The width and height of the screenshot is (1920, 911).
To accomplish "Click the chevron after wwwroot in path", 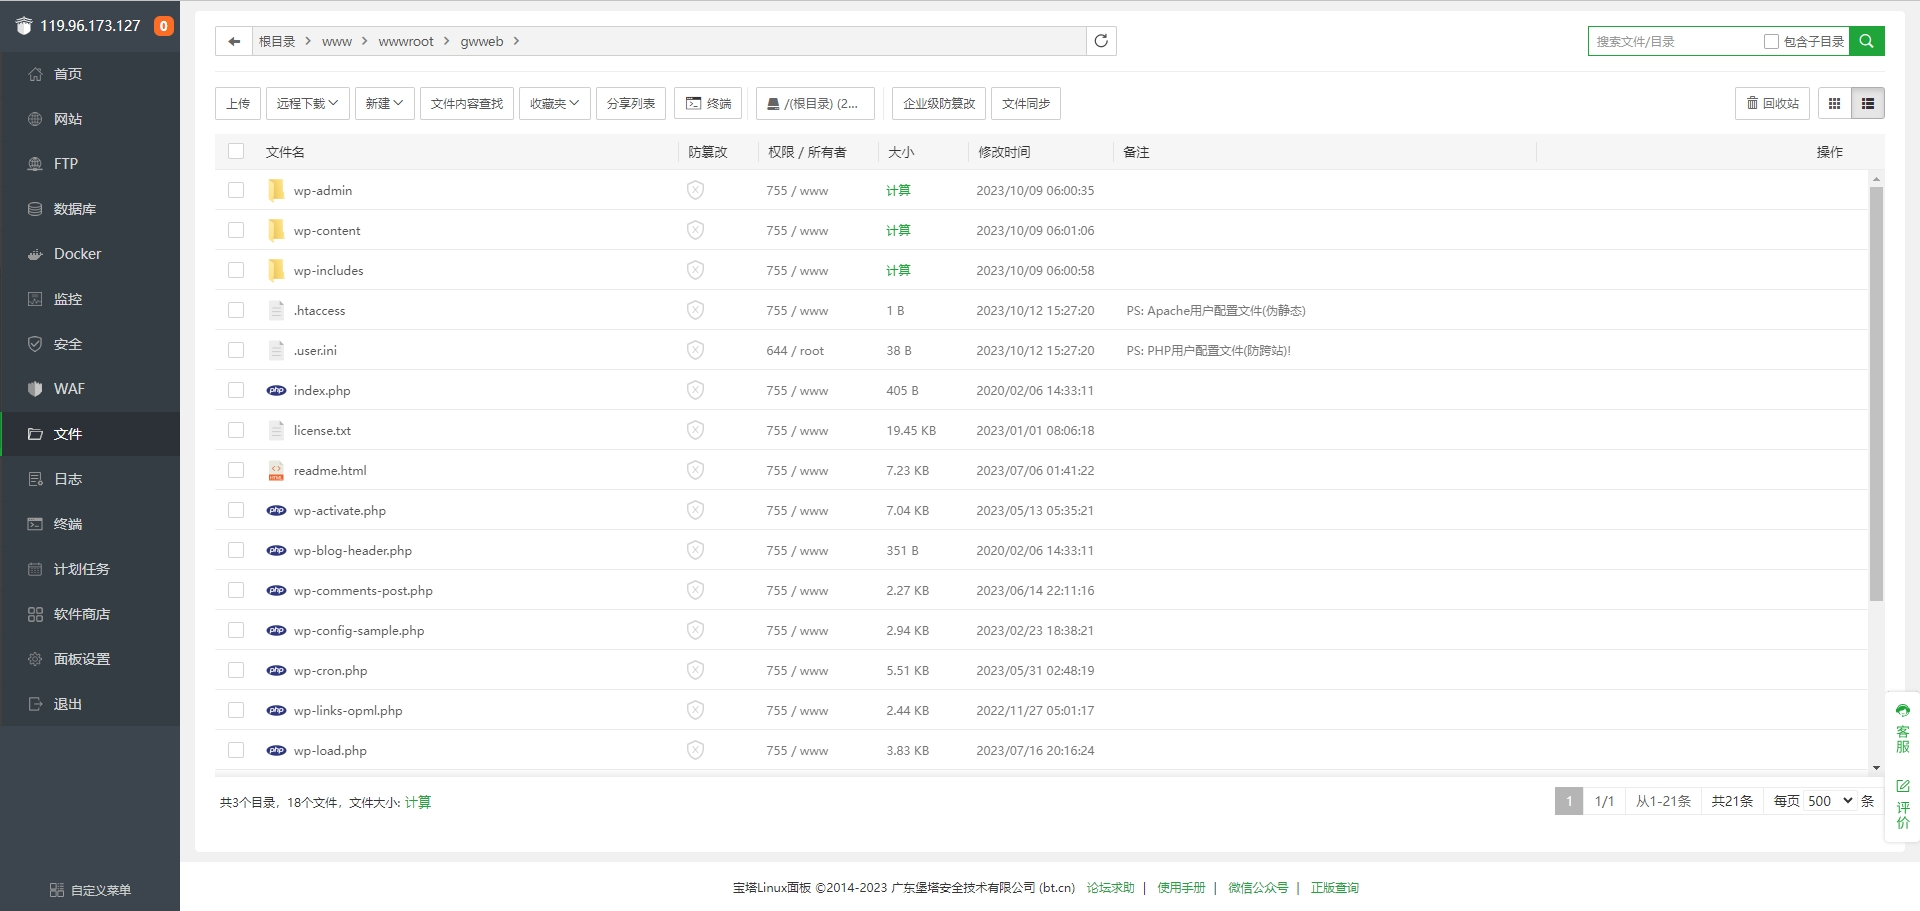I will coord(446,41).
